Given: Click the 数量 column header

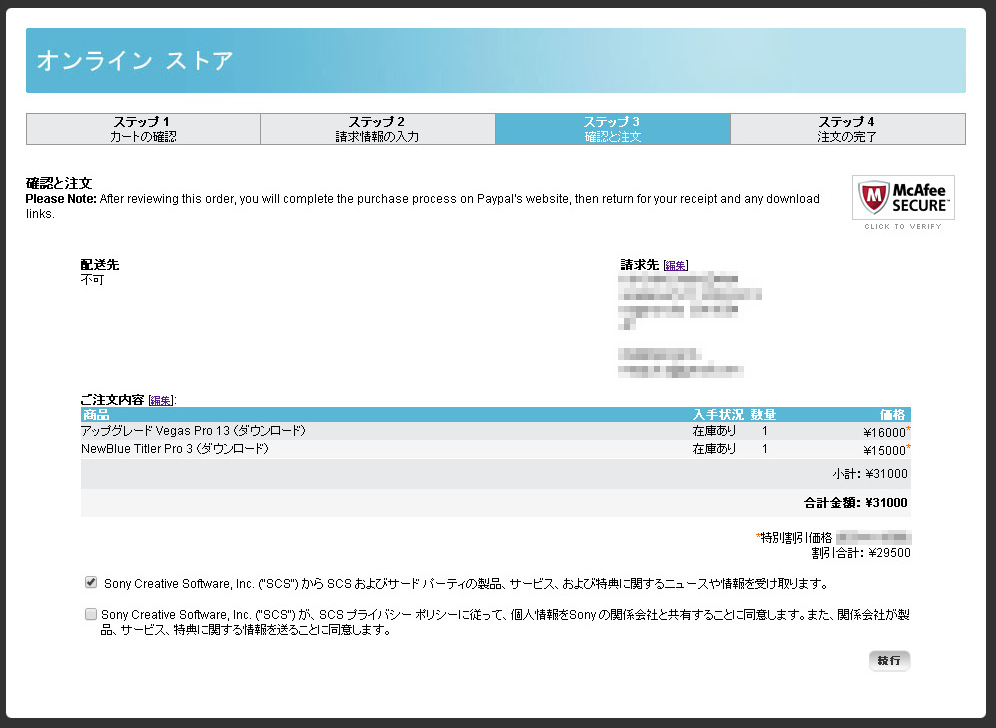Looking at the screenshot, I should pyautogui.click(x=763, y=415).
